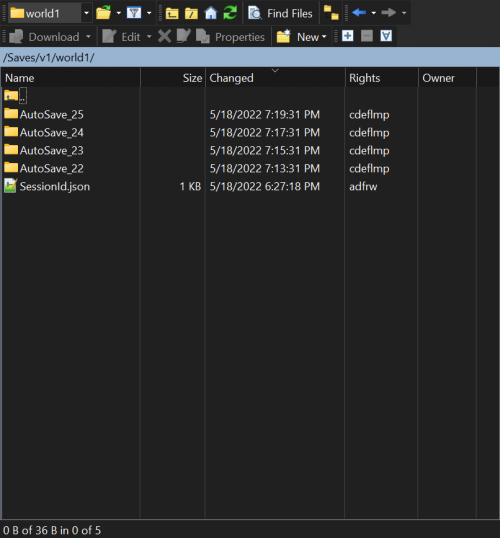Click the Find Files button
Image resolution: width=500 pixels, height=538 pixels.
(280, 13)
